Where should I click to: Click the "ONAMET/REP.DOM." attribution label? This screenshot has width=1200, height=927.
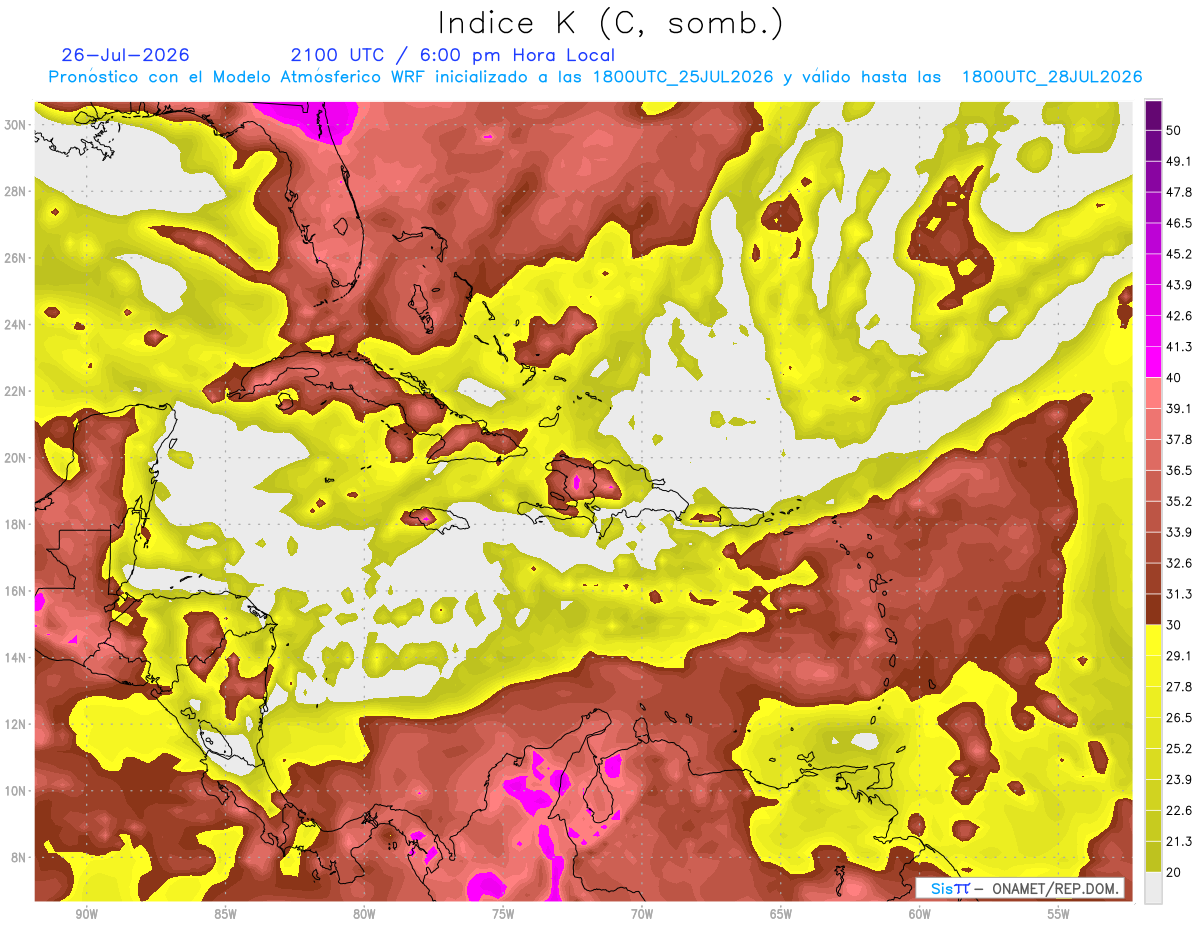tap(1055, 888)
